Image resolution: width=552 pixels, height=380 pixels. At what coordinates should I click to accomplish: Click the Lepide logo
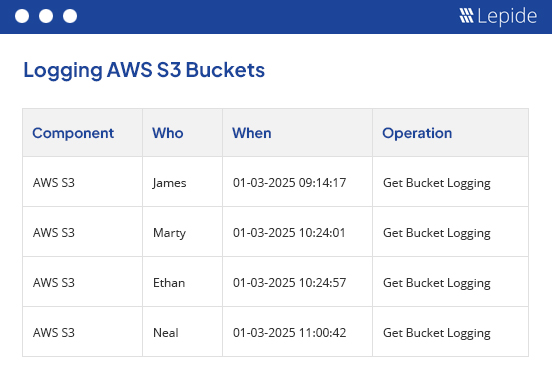tap(498, 16)
